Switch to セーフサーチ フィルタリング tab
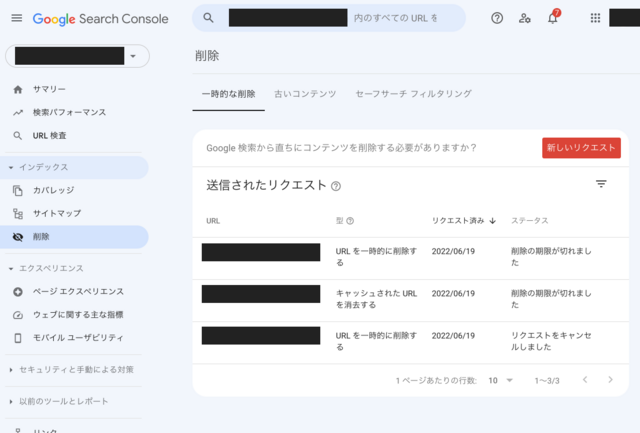This screenshot has width=640, height=433. click(413, 94)
